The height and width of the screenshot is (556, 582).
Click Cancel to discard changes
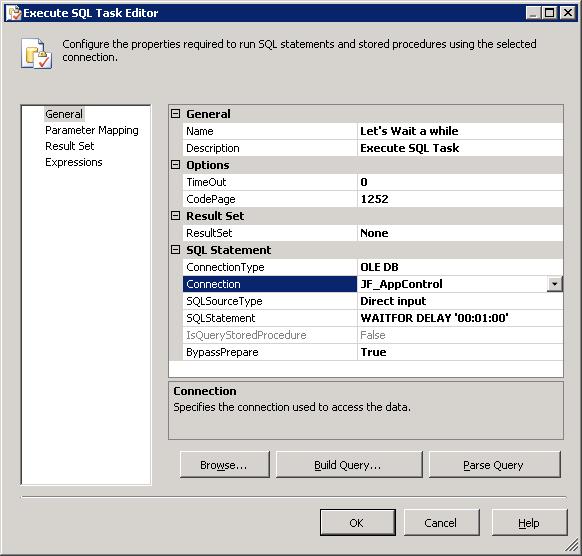tap(441, 523)
